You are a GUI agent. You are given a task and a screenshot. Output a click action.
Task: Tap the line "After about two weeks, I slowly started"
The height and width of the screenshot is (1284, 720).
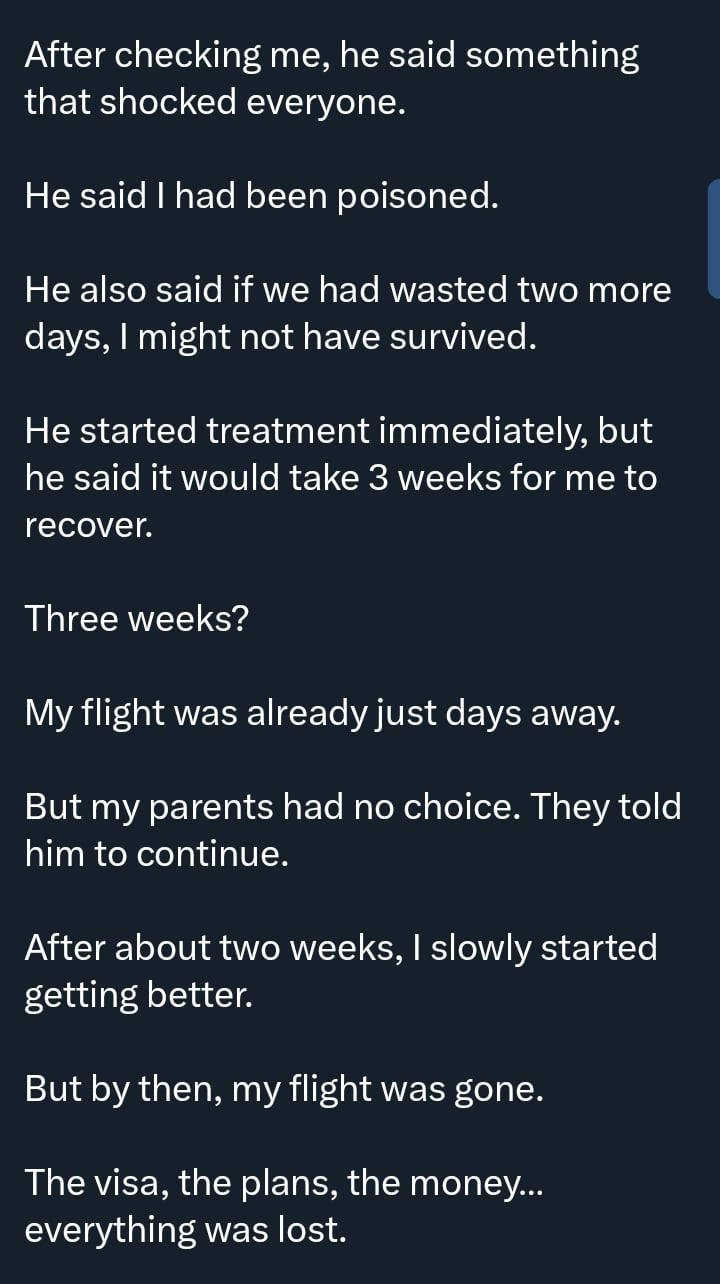tap(341, 946)
